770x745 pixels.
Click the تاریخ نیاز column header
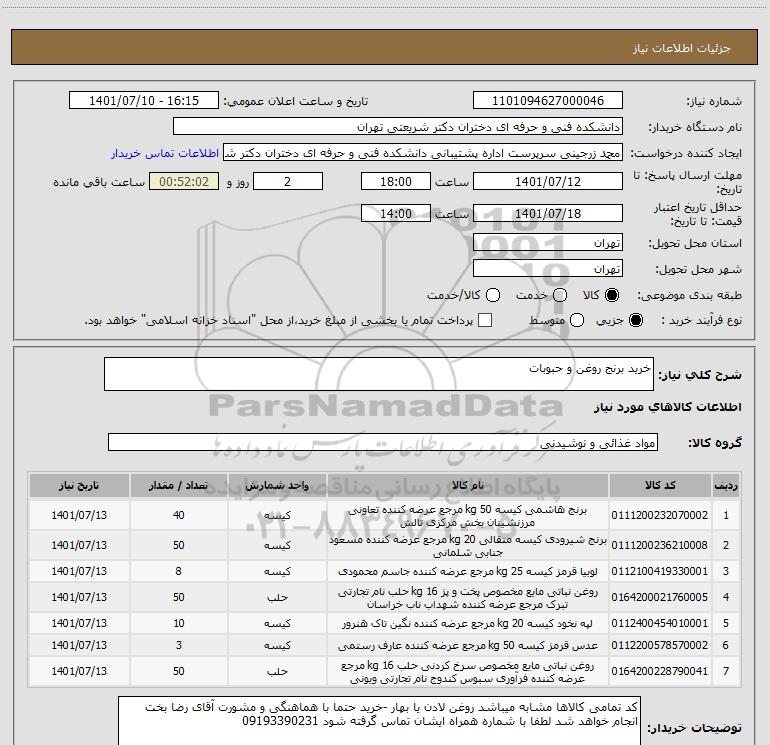(79, 485)
